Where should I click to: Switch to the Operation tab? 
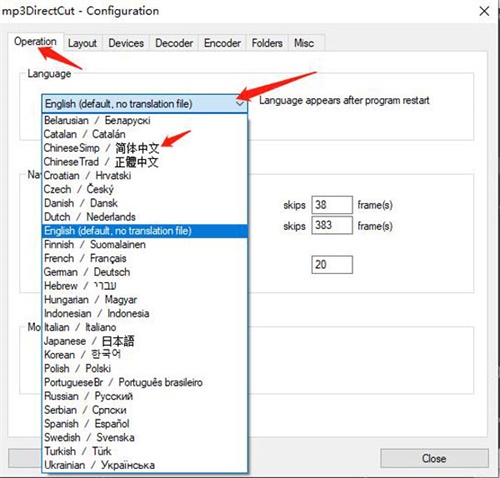[35, 42]
